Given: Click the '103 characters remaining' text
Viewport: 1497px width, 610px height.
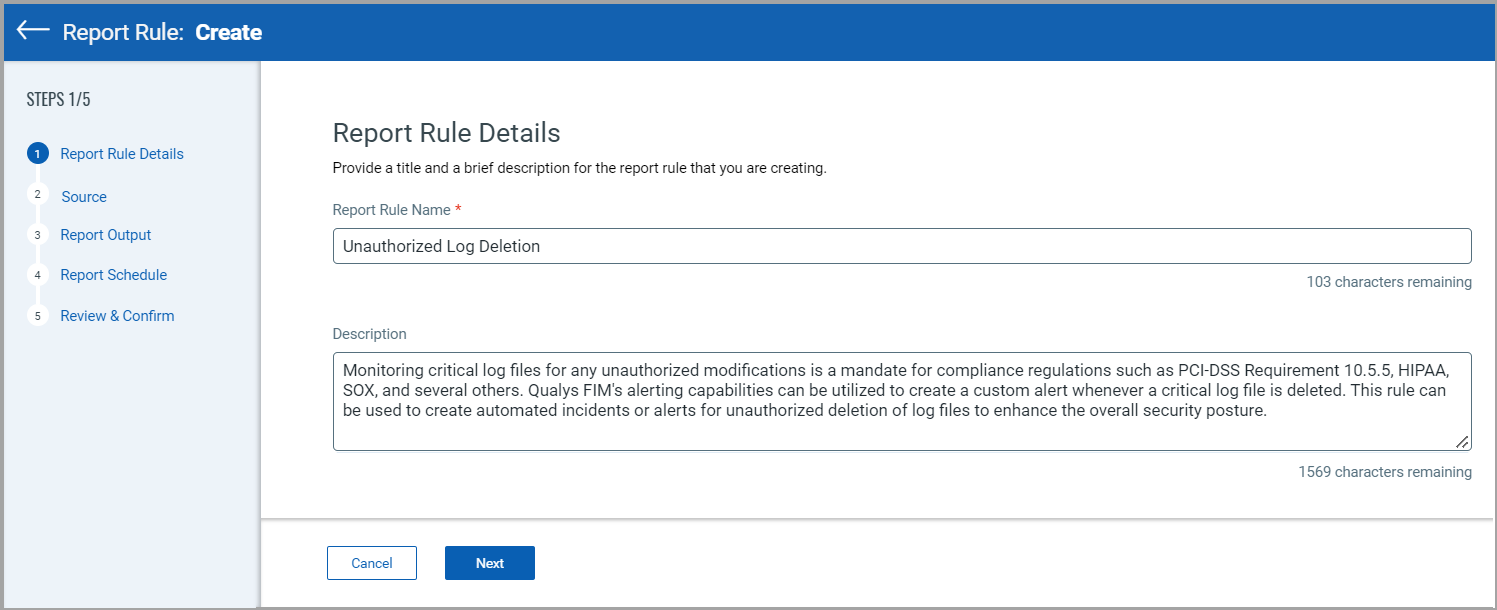Looking at the screenshot, I should 1389,282.
